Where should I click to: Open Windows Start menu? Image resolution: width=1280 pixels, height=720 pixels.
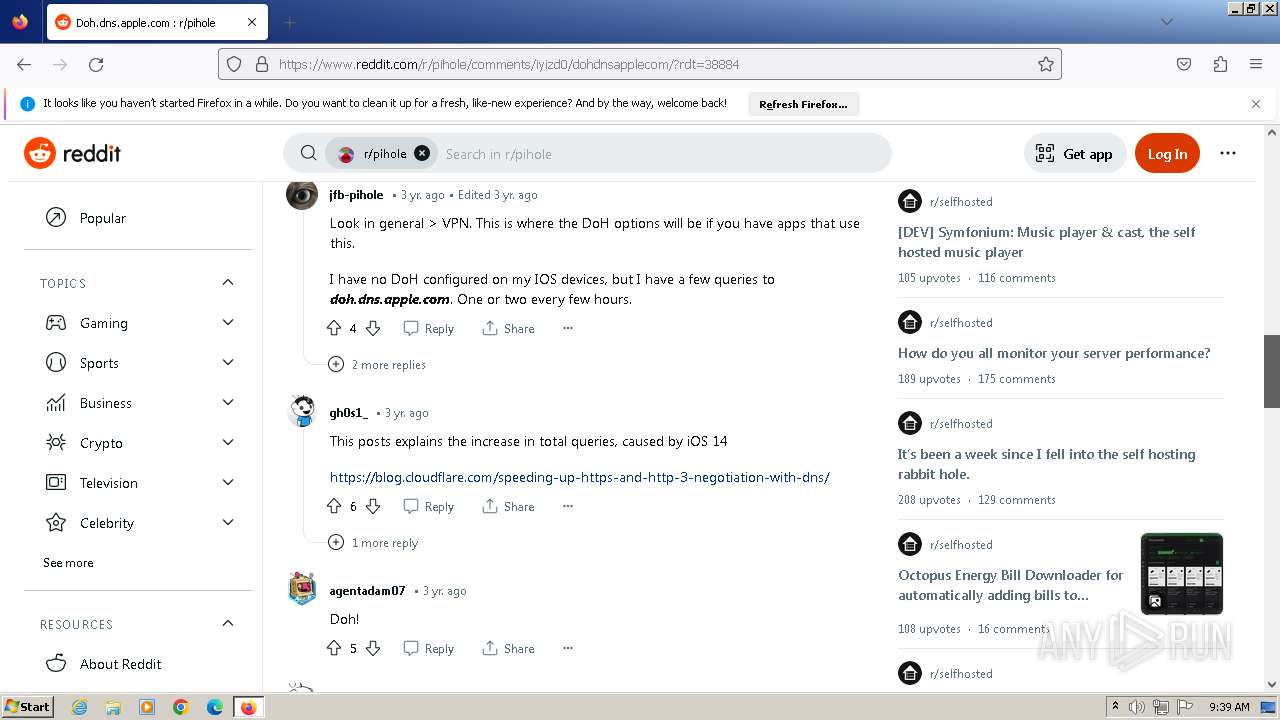pyautogui.click(x=28, y=706)
